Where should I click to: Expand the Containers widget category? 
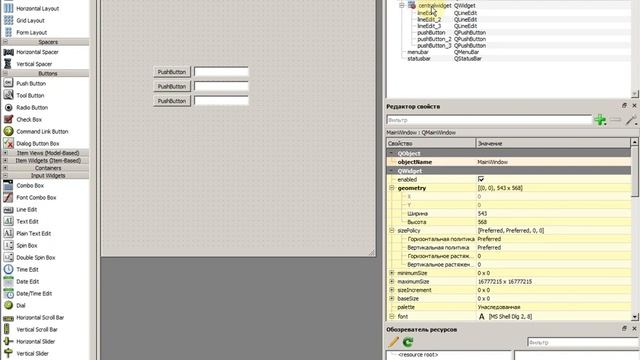5,168
